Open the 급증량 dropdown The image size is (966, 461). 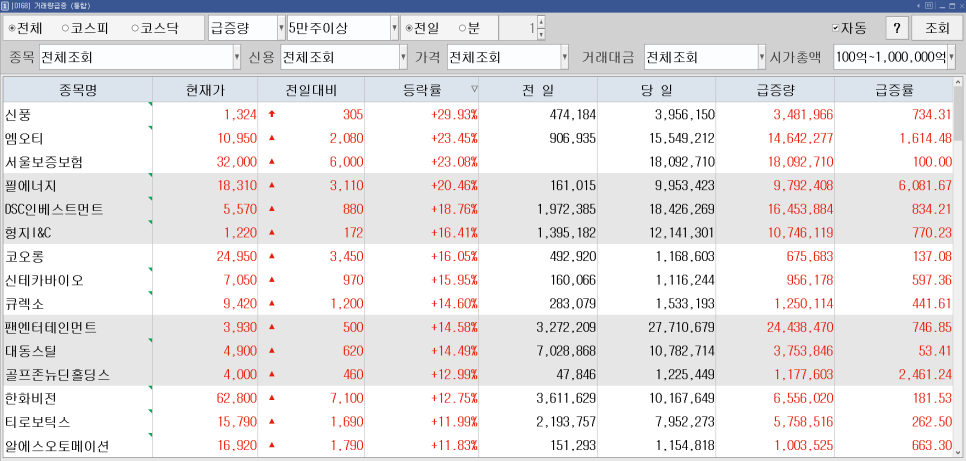point(246,28)
